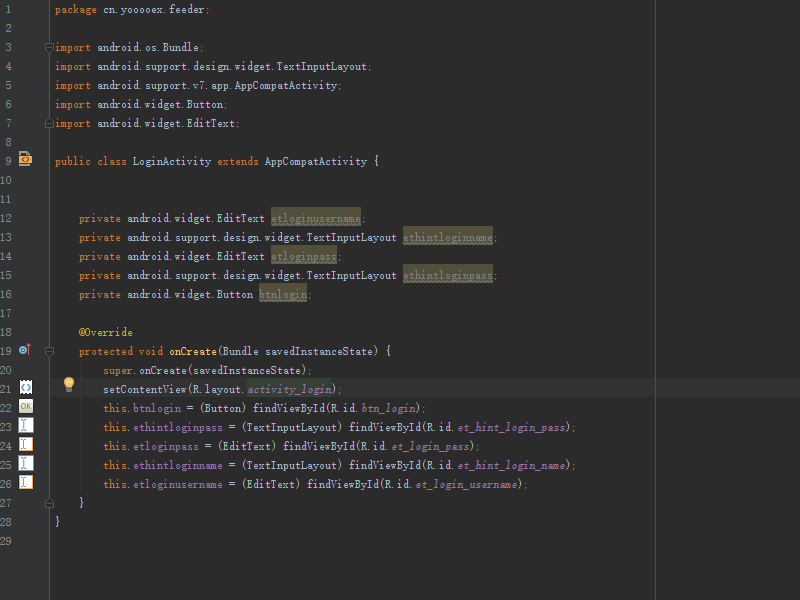
Task: Click the TextInputLayout gutter icon on line 25
Action: point(25,464)
